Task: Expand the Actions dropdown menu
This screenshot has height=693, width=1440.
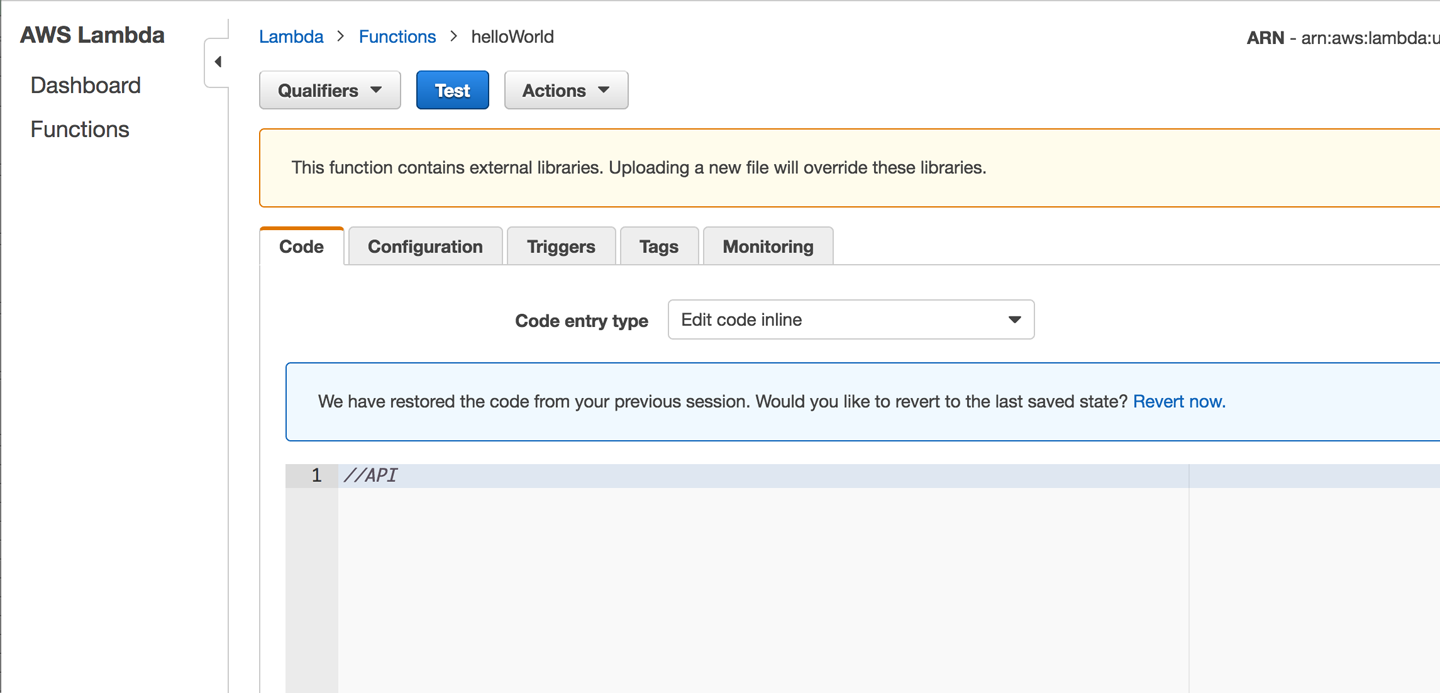Action: tap(566, 90)
